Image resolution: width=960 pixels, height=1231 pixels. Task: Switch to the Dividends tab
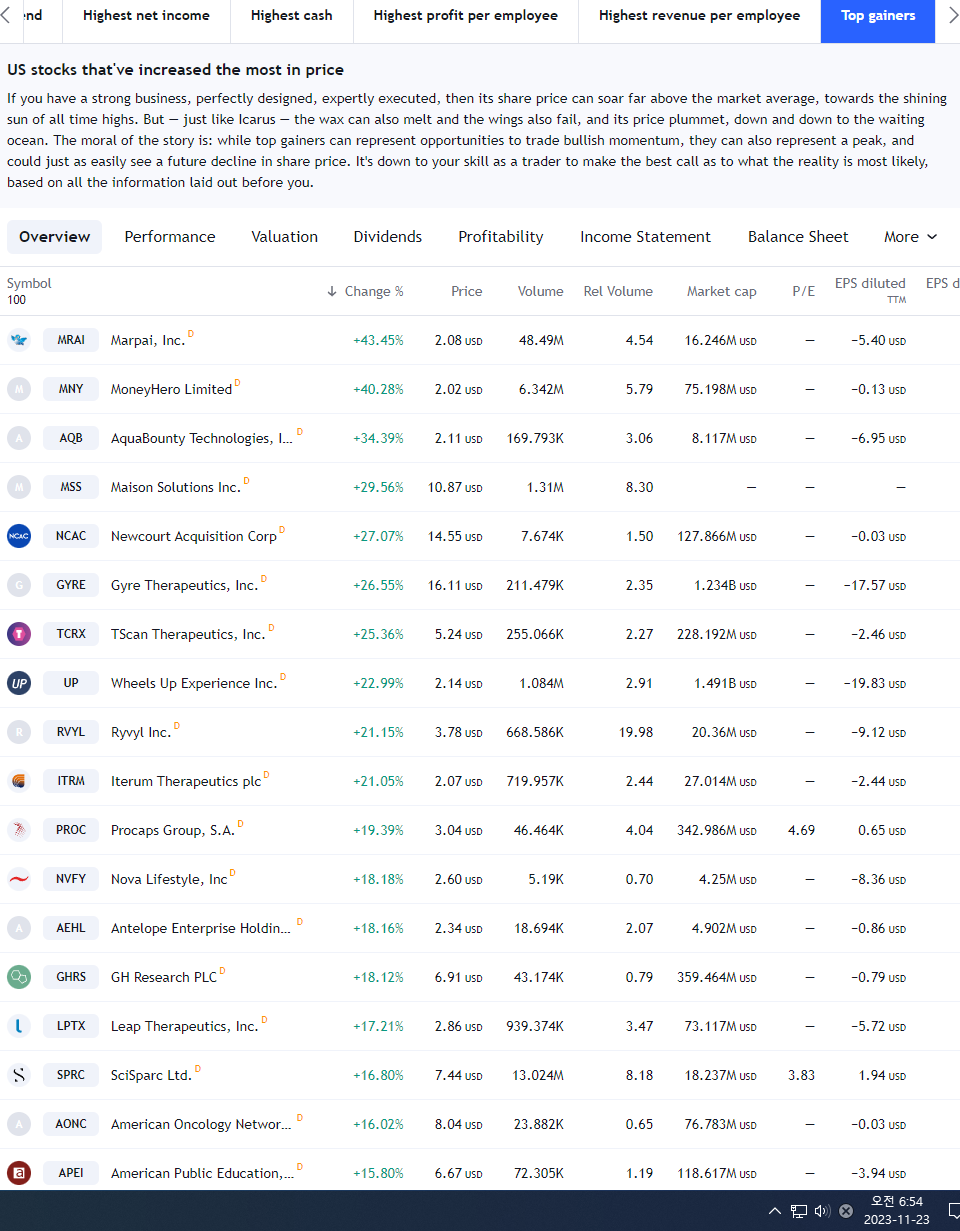click(388, 237)
